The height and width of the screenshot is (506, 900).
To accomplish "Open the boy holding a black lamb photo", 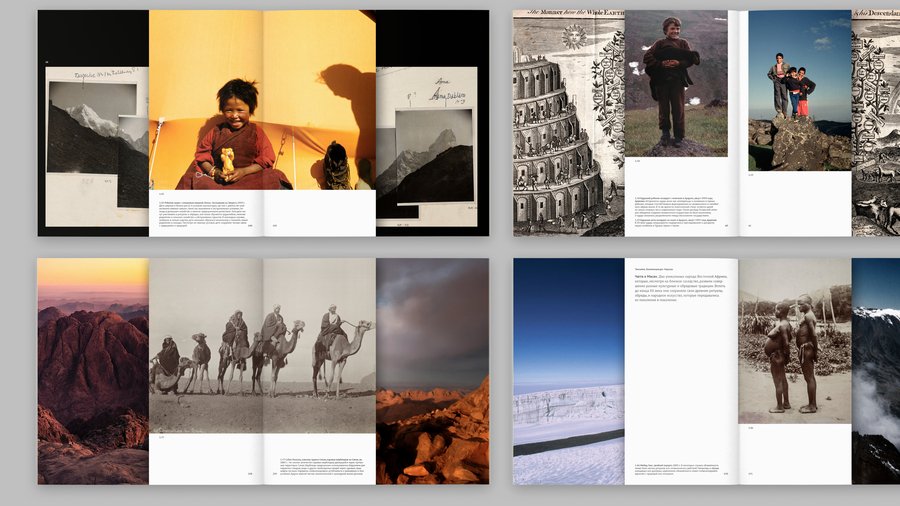I will 676,84.
